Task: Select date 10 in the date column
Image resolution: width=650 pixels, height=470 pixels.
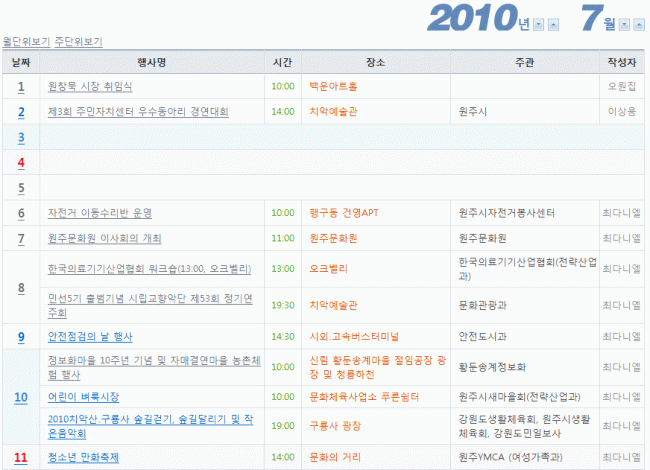Action: [x=20, y=397]
